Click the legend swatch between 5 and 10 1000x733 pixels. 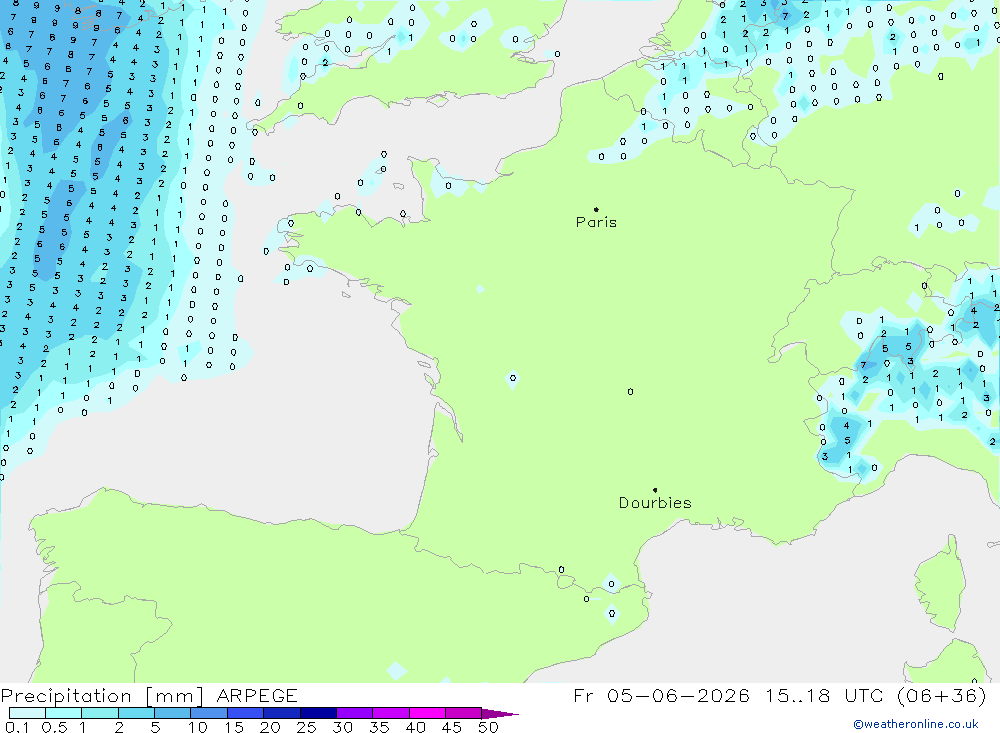(172, 713)
